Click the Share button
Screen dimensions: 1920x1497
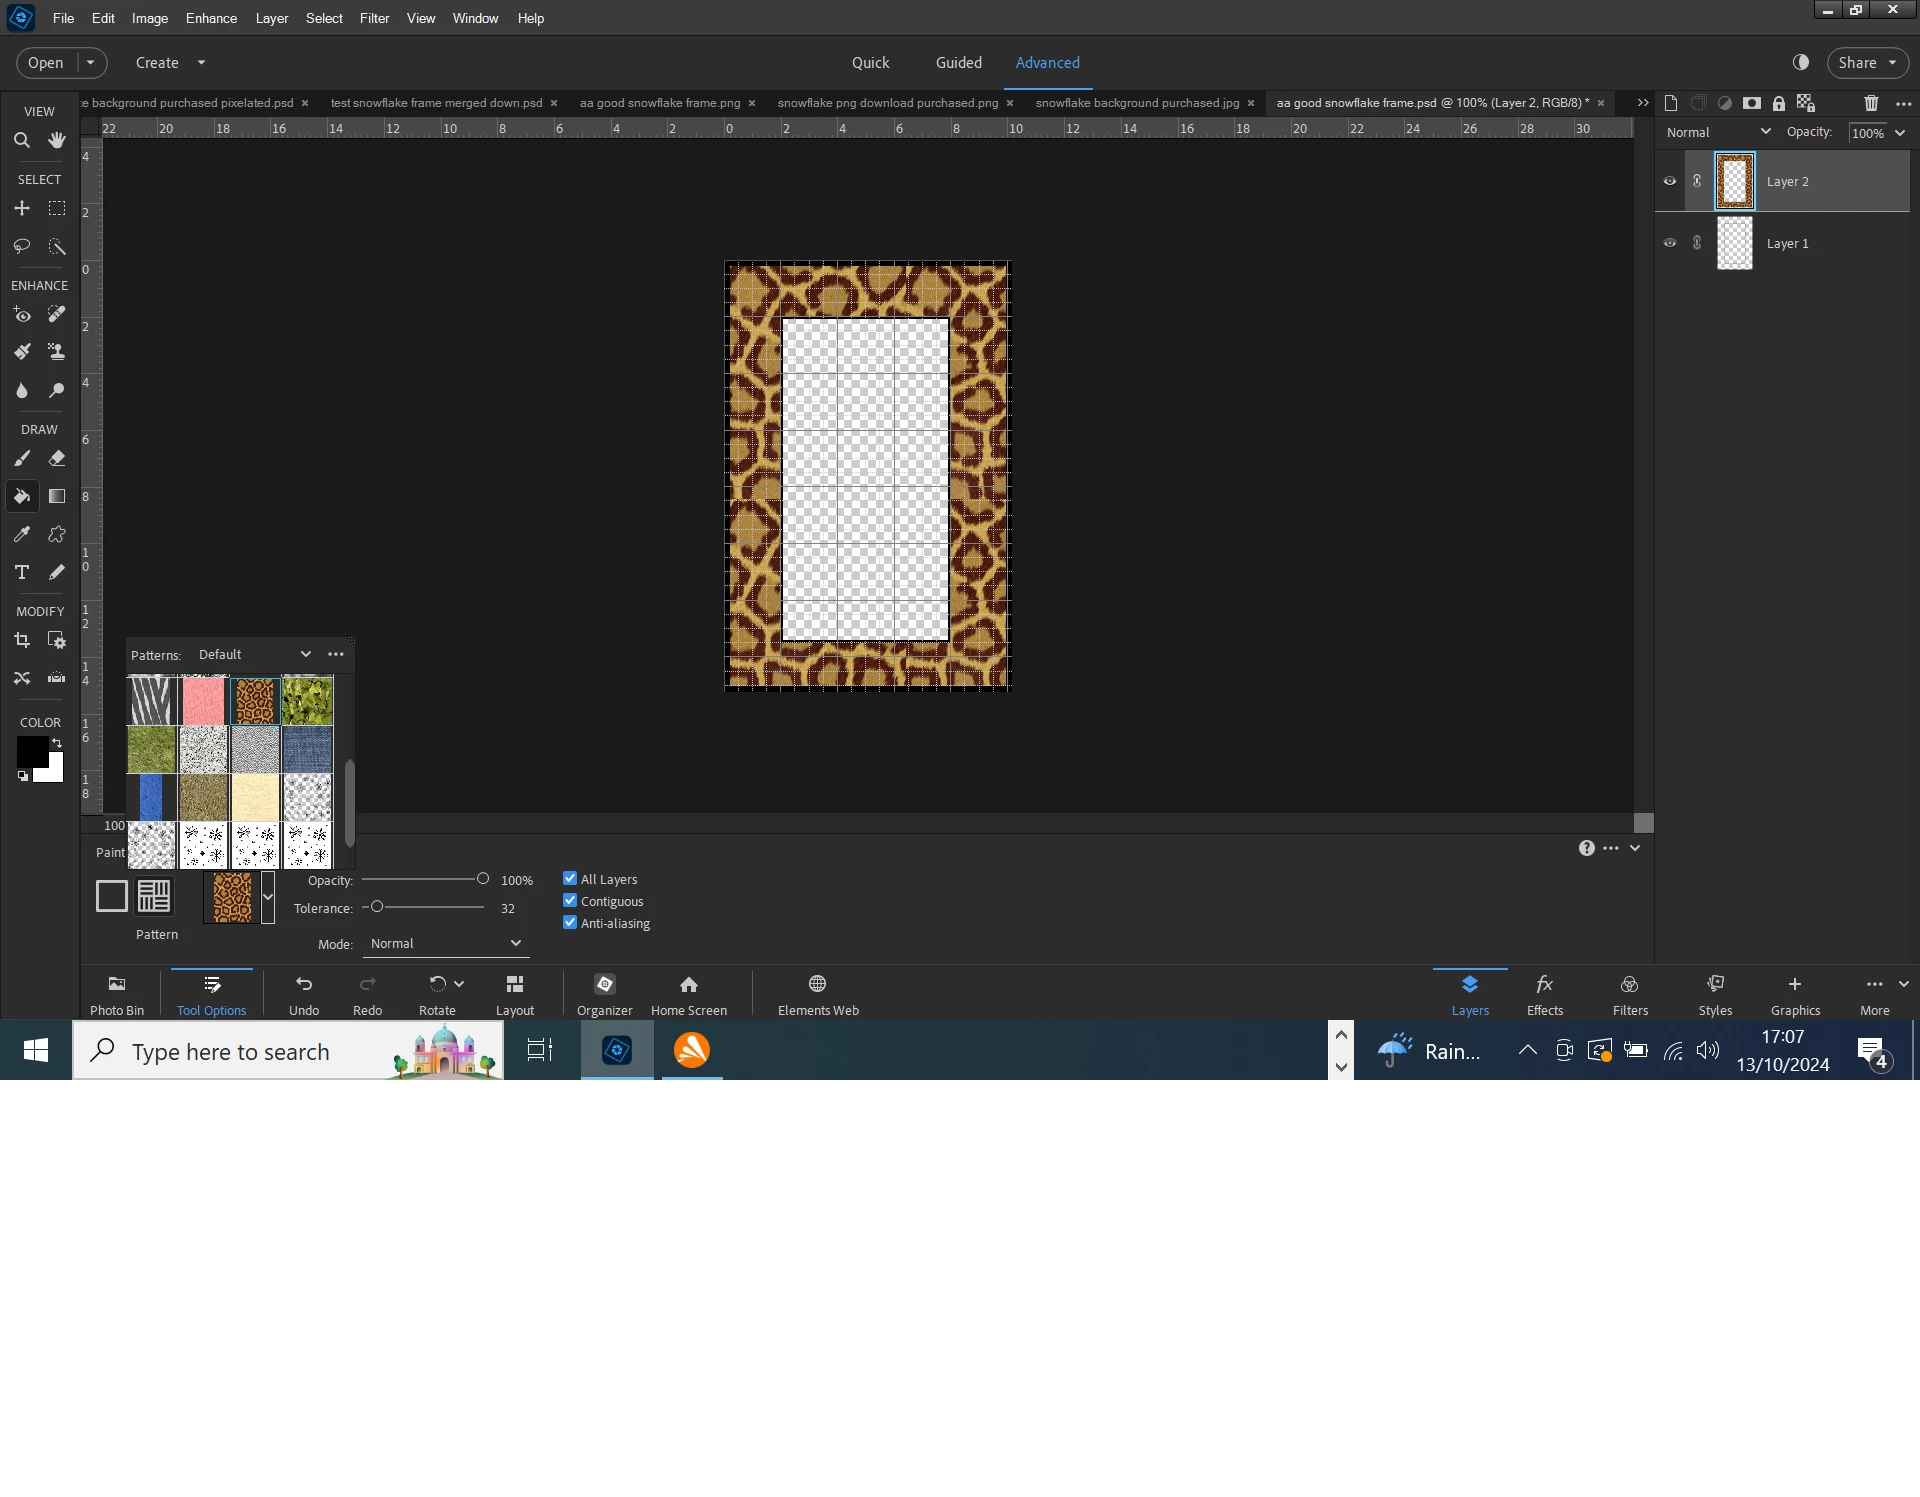pyautogui.click(x=1857, y=62)
